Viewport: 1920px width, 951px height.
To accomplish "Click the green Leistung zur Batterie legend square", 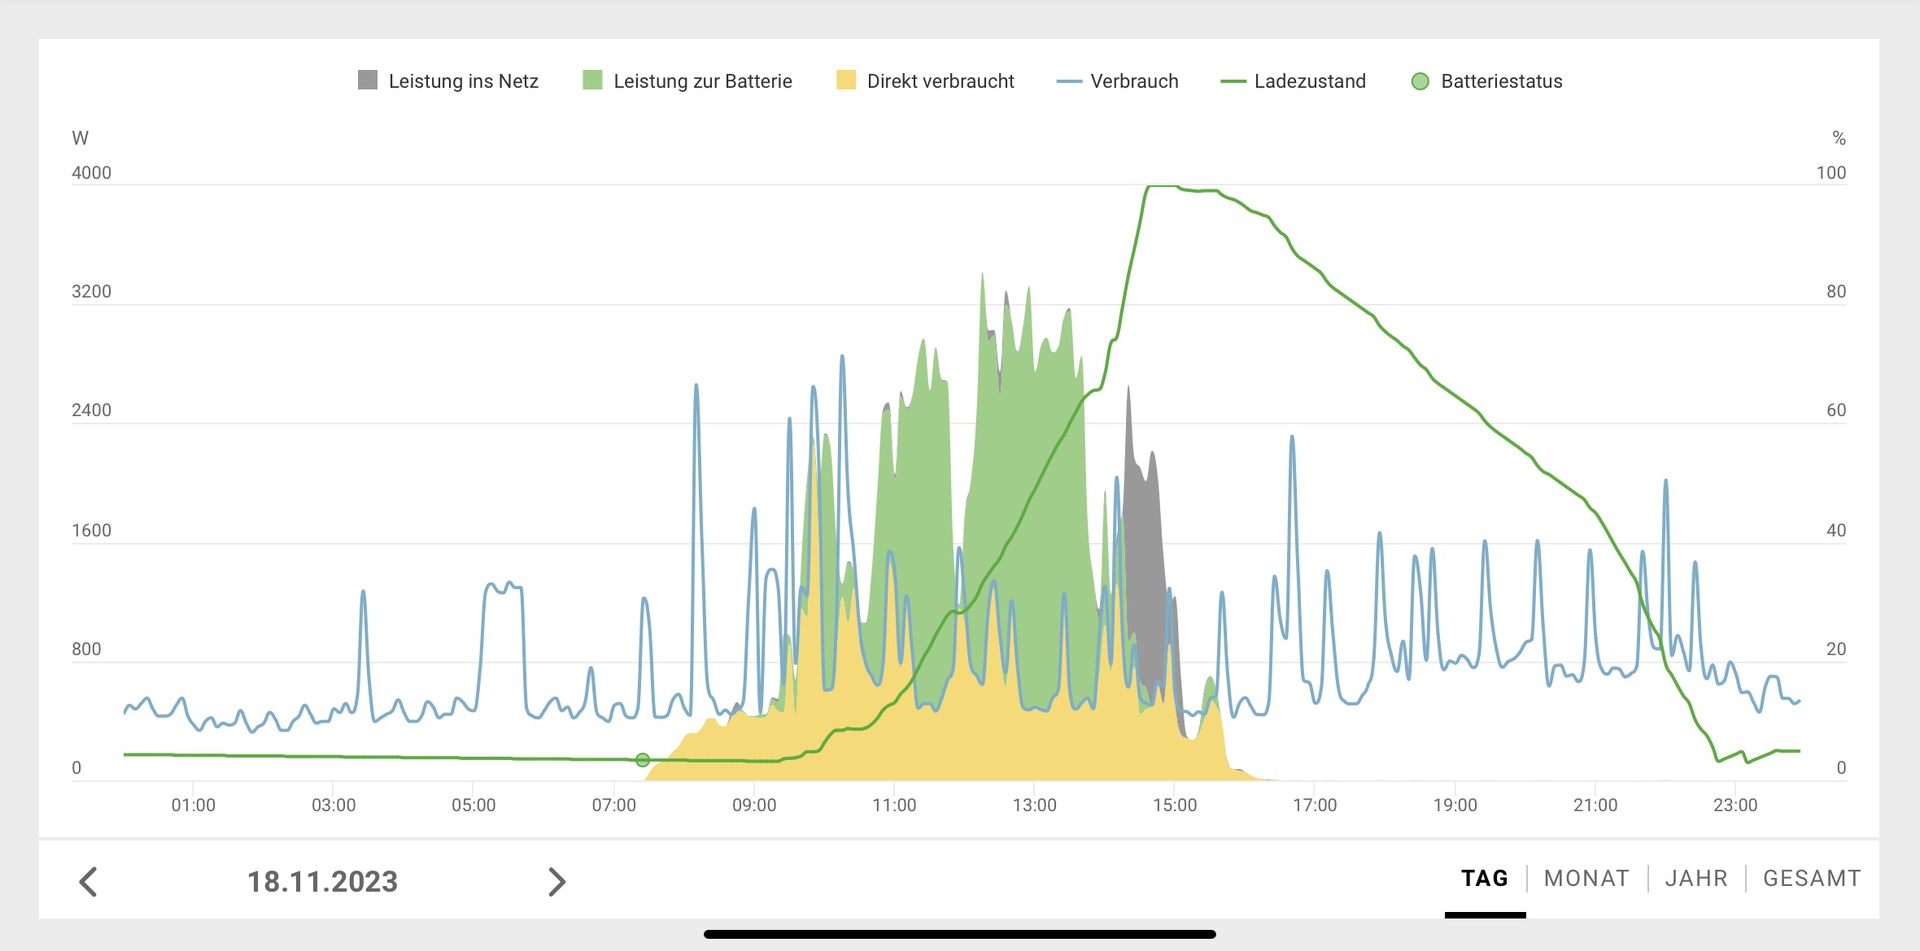I will point(593,80).
